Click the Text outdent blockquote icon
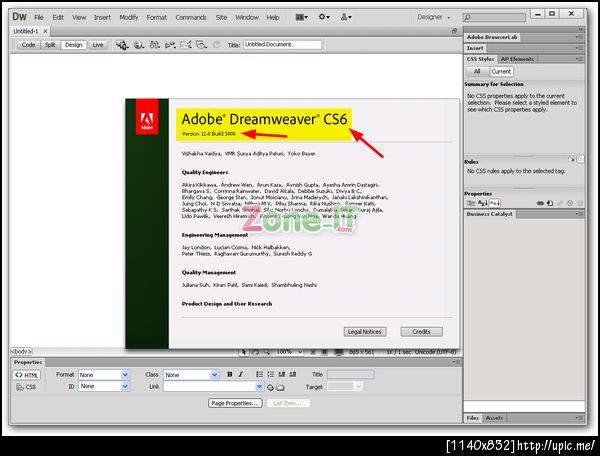This screenshot has height=456, width=600. point(282,375)
